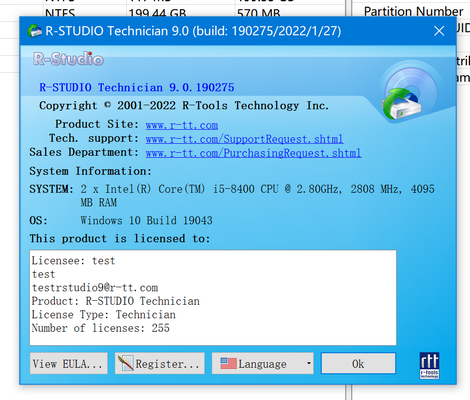
Task: Select 'License Type: Technician' line
Action: (104, 315)
